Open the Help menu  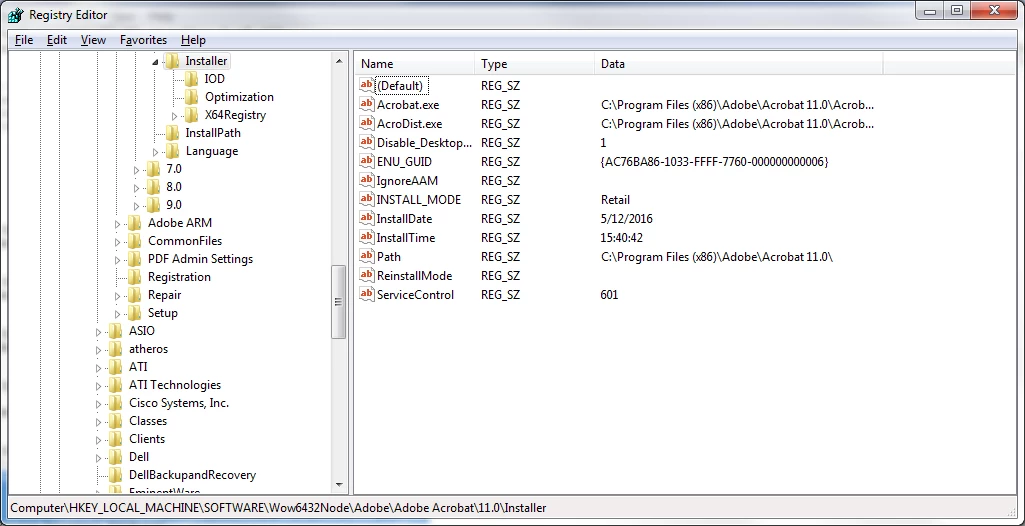point(193,40)
